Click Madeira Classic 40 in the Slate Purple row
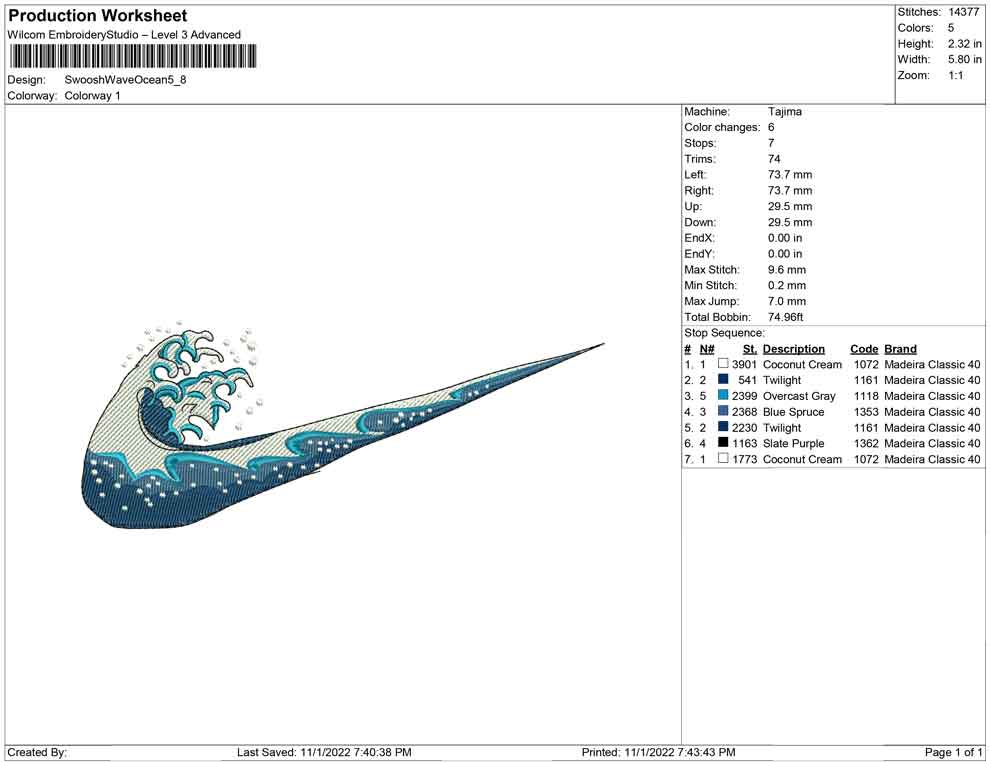990x762 pixels. [x=932, y=443]
